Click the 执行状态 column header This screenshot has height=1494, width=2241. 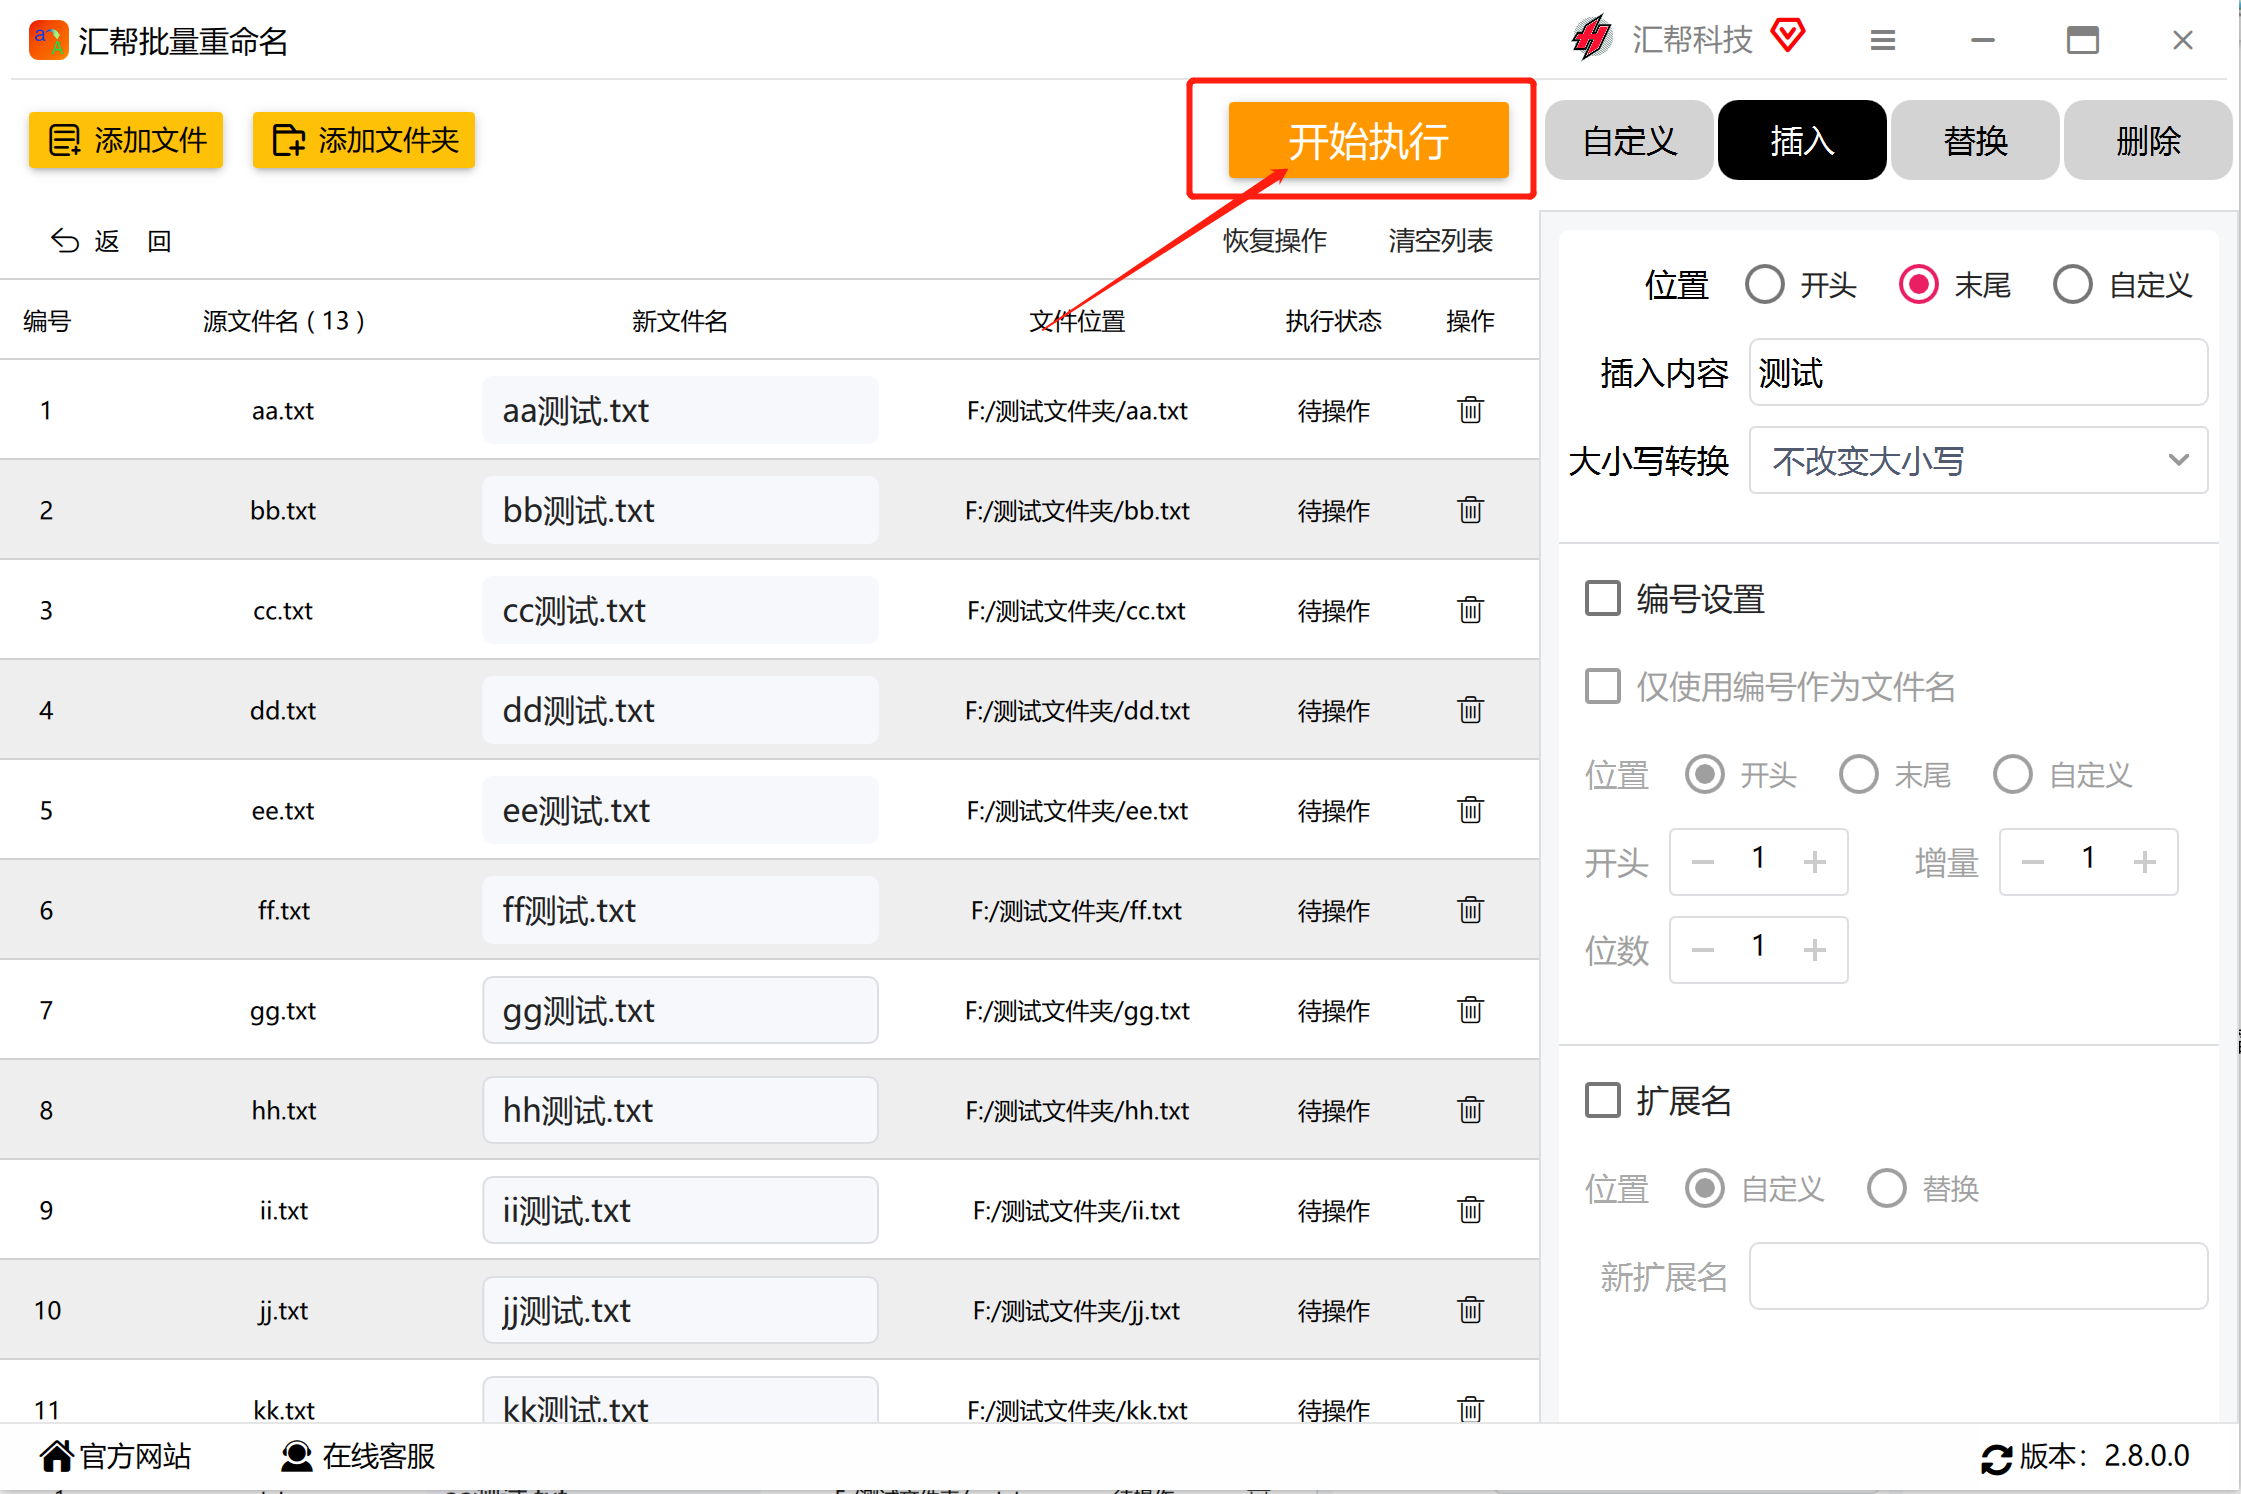click(1333, 321)
